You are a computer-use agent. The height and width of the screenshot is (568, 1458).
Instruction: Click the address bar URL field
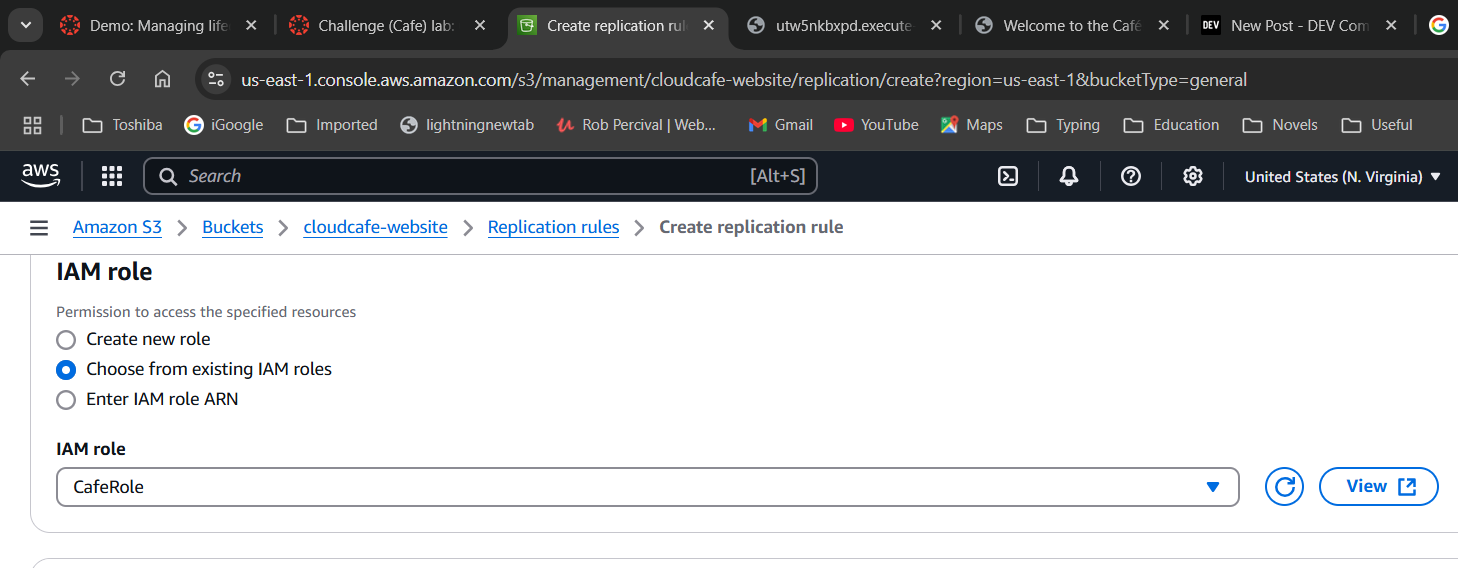pos(744,80)
